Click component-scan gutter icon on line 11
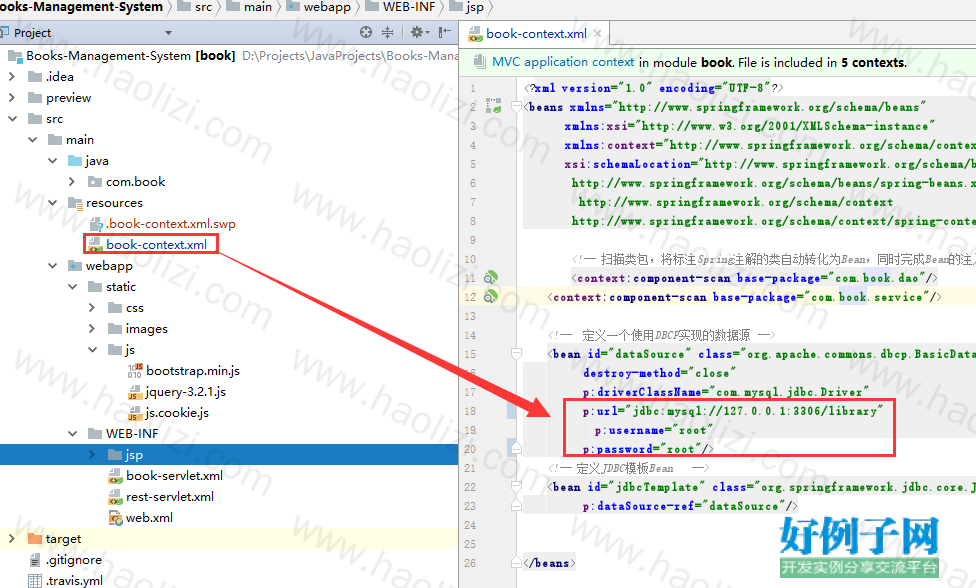The width and height of the screenshot is (976, 588). tap(491, 278)
